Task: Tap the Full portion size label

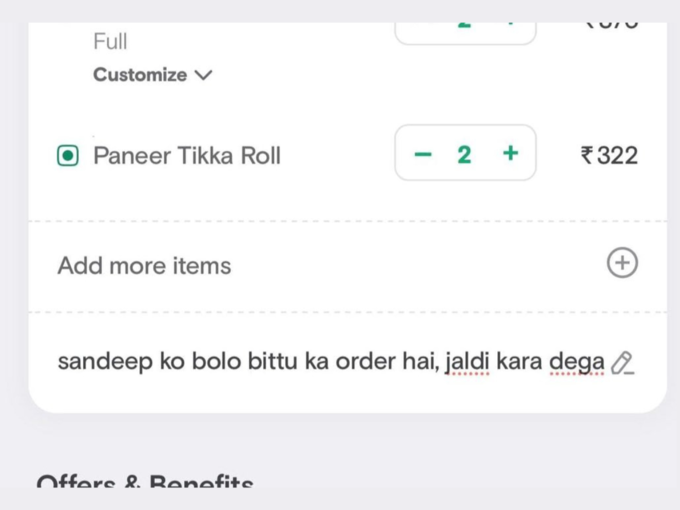Action: [110, 42]
